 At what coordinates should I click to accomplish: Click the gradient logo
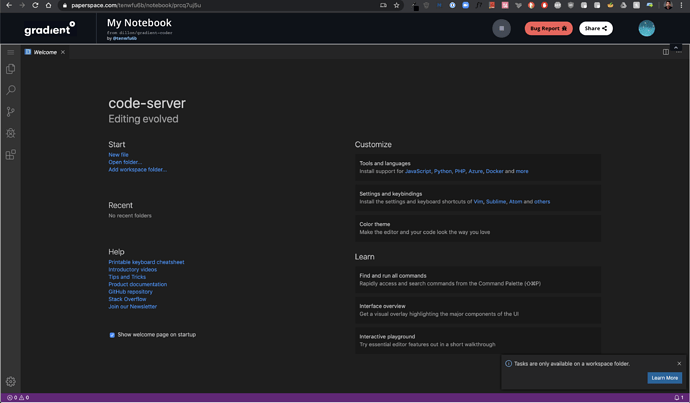point(50,29)
